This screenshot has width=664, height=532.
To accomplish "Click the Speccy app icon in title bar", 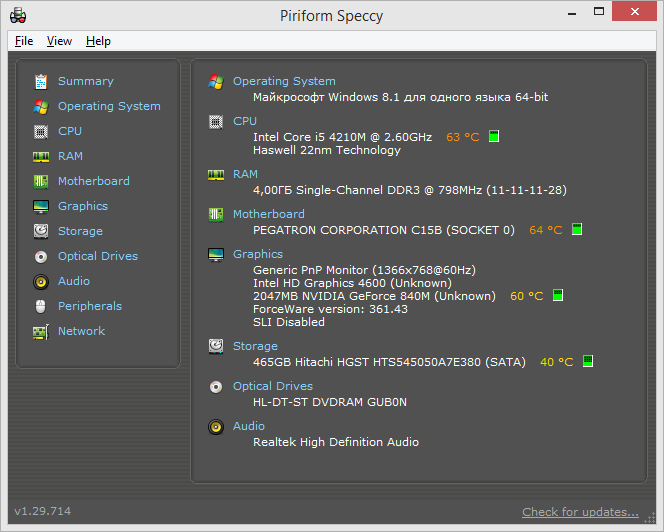I will tap(18, 16).
